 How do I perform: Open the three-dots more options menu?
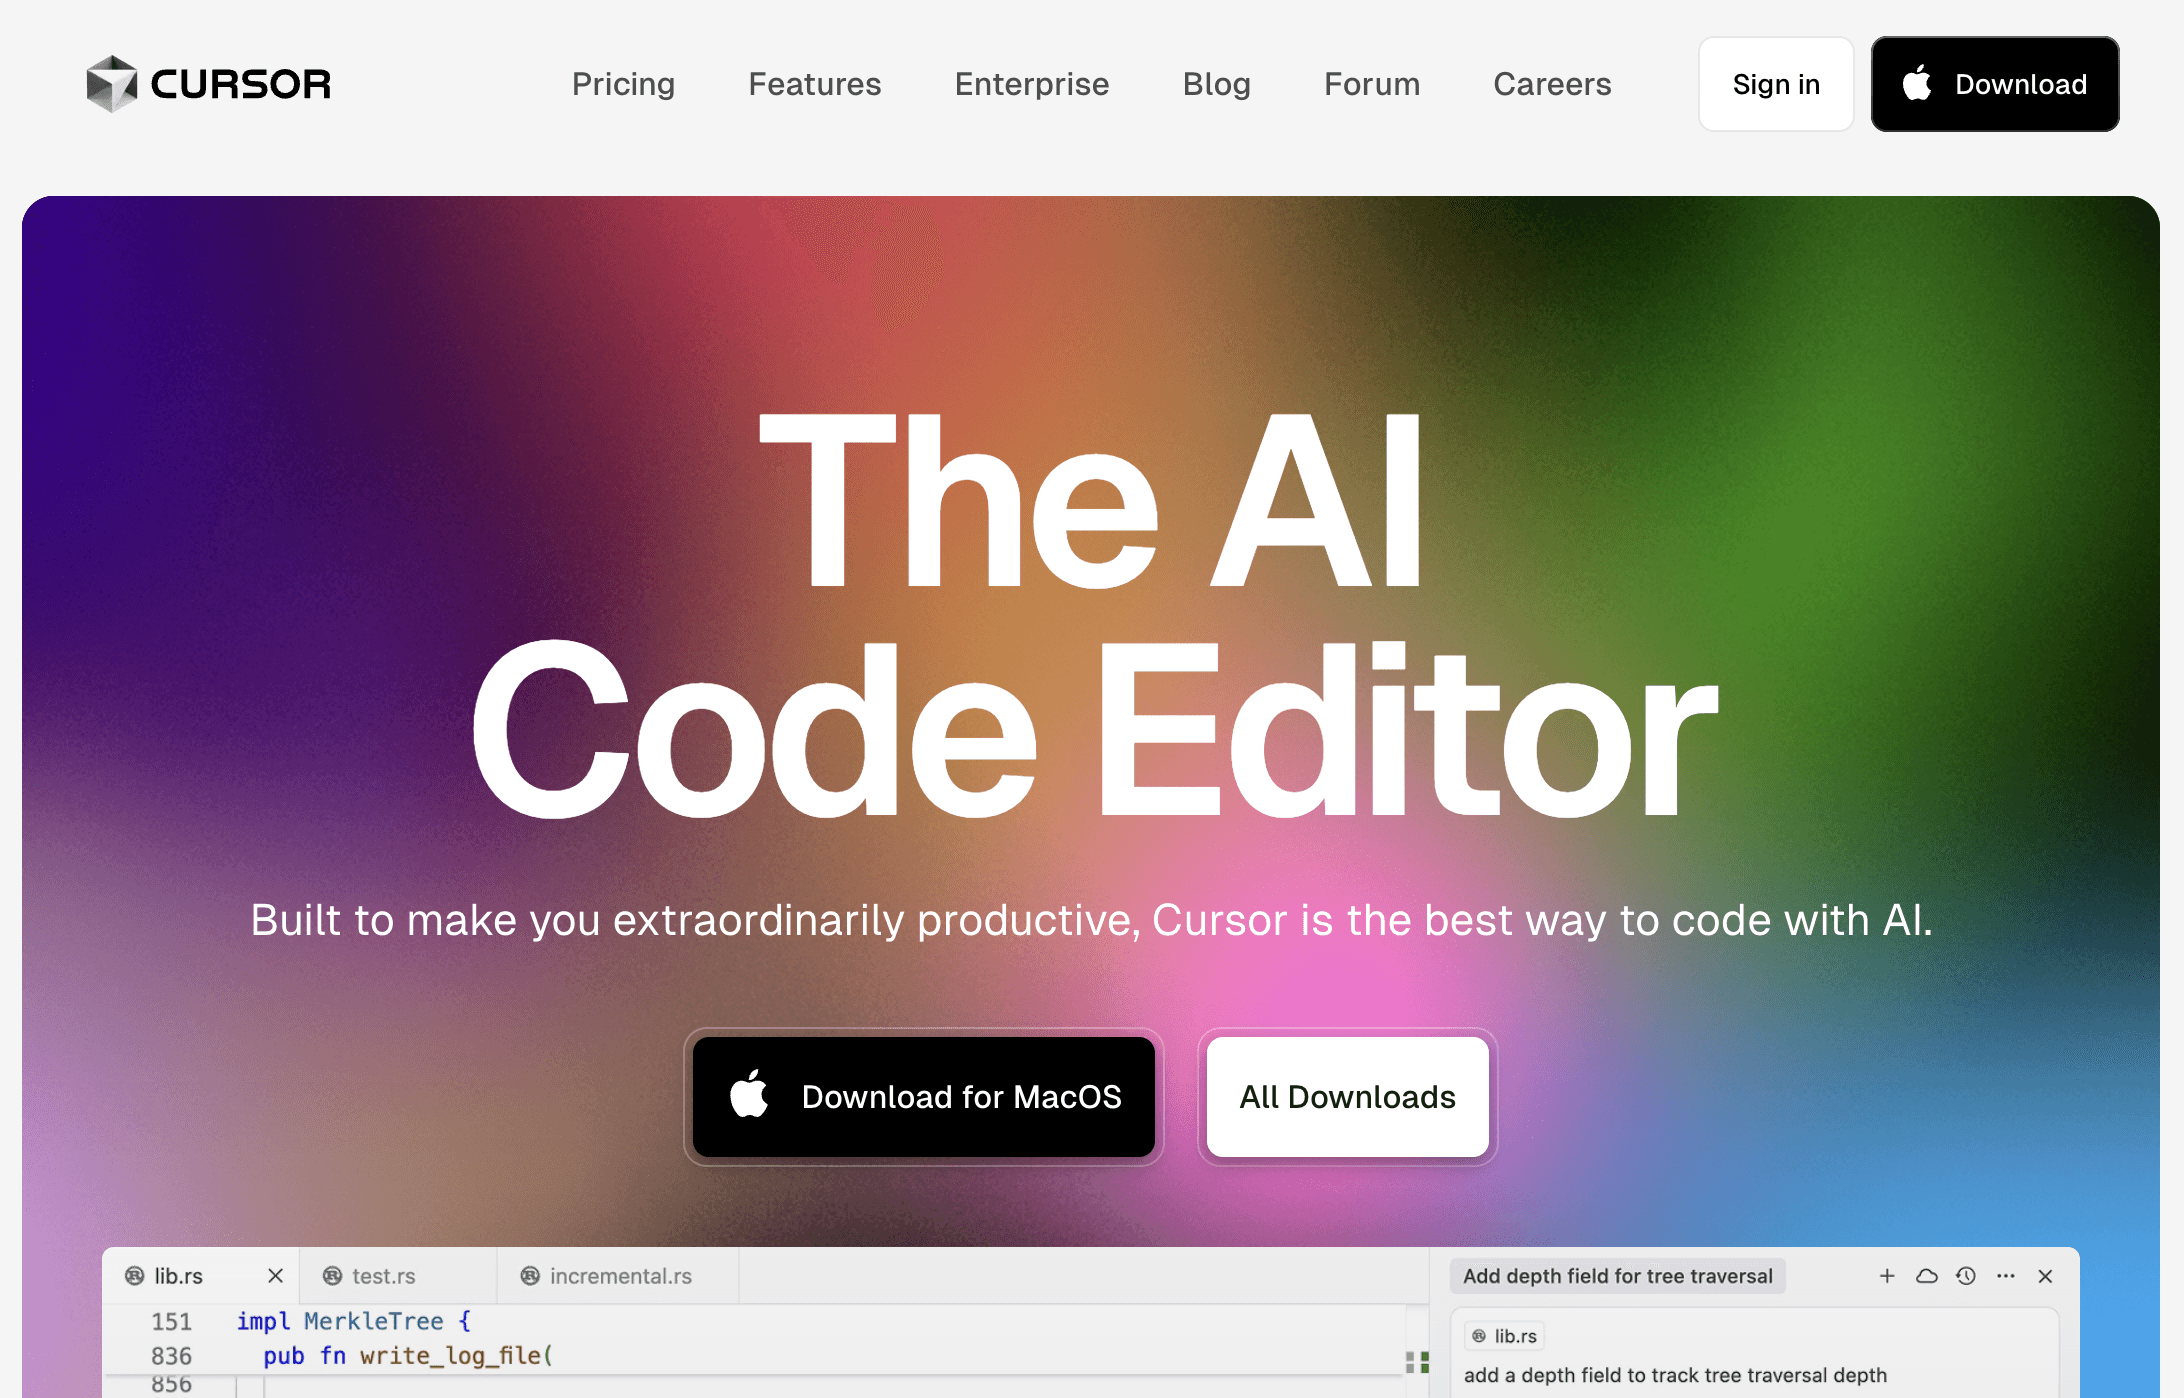coord(2006,1276)
